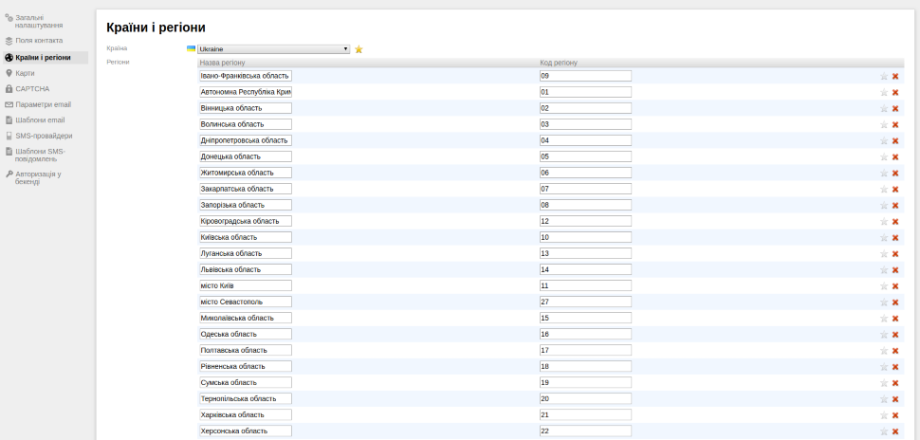Delete the Київська область region row

point(895,238)
